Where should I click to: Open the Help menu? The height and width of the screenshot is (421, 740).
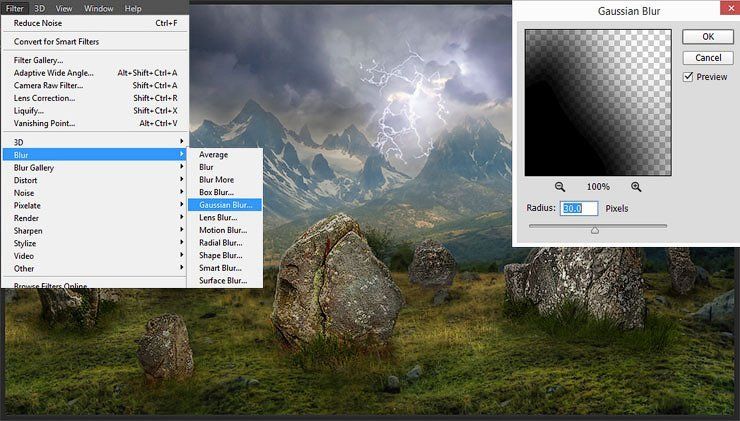[133, 8]
